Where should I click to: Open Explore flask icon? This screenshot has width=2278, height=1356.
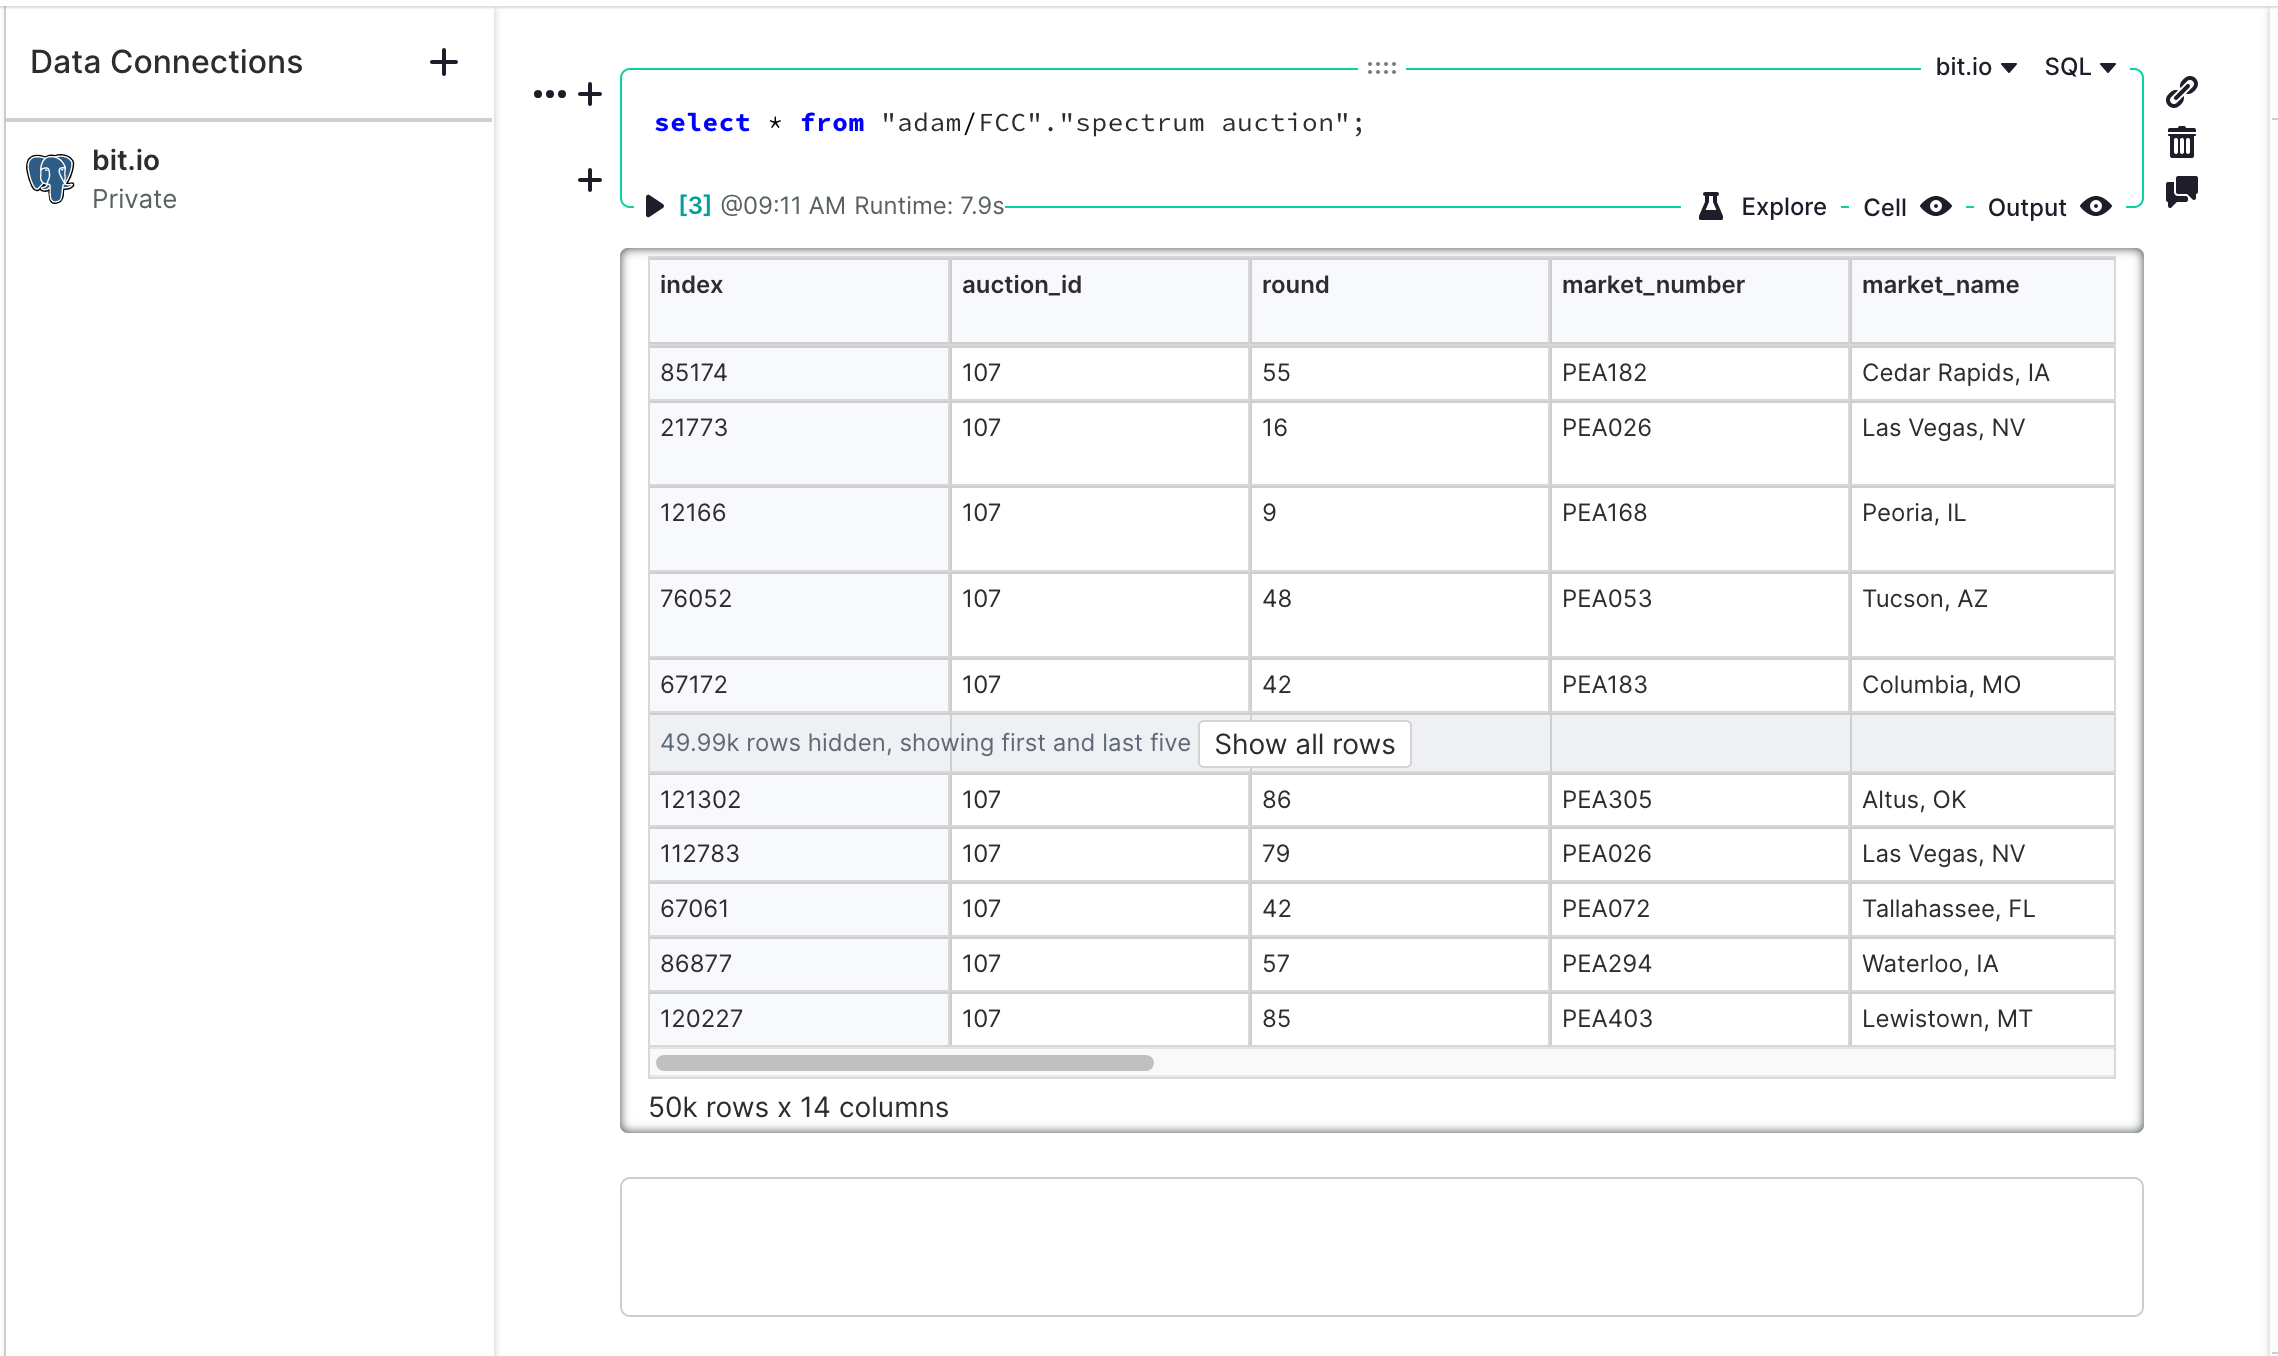(x=1711, y=206)
